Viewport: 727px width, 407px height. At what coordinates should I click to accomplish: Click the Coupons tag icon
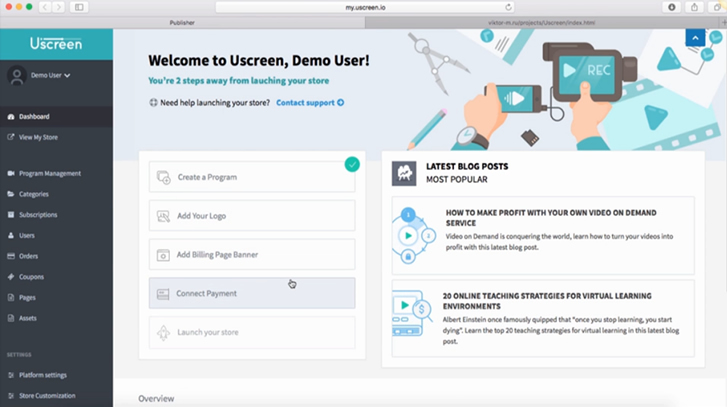click(x=11, y=277)
